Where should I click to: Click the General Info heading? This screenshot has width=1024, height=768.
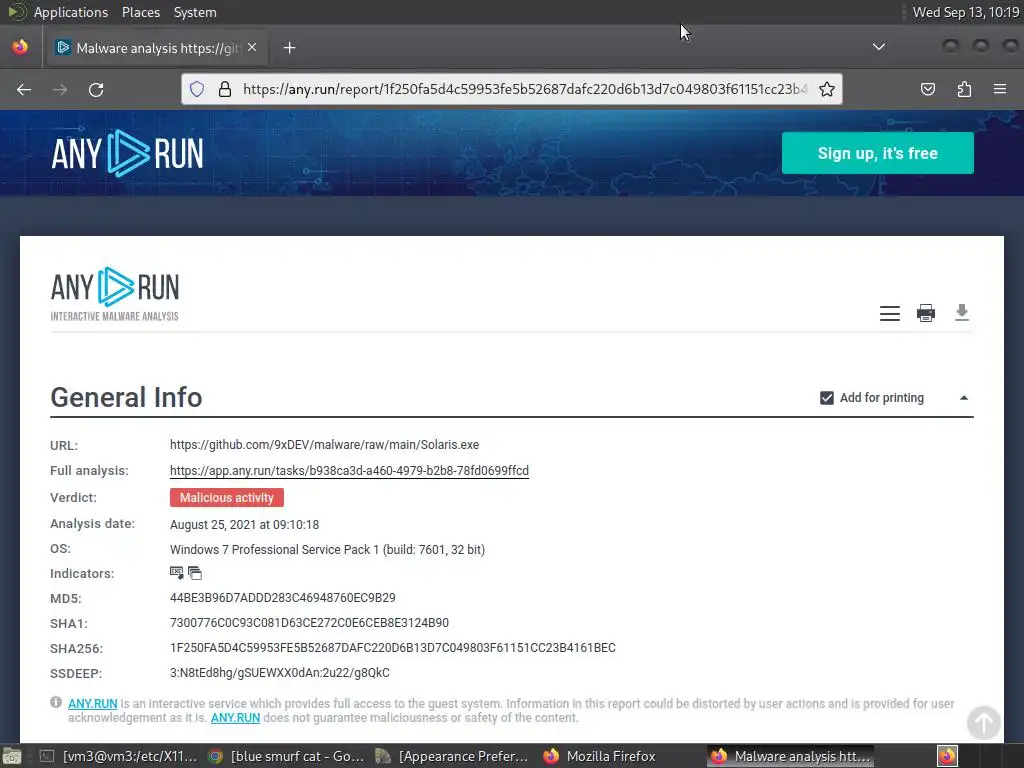(126, 397)
